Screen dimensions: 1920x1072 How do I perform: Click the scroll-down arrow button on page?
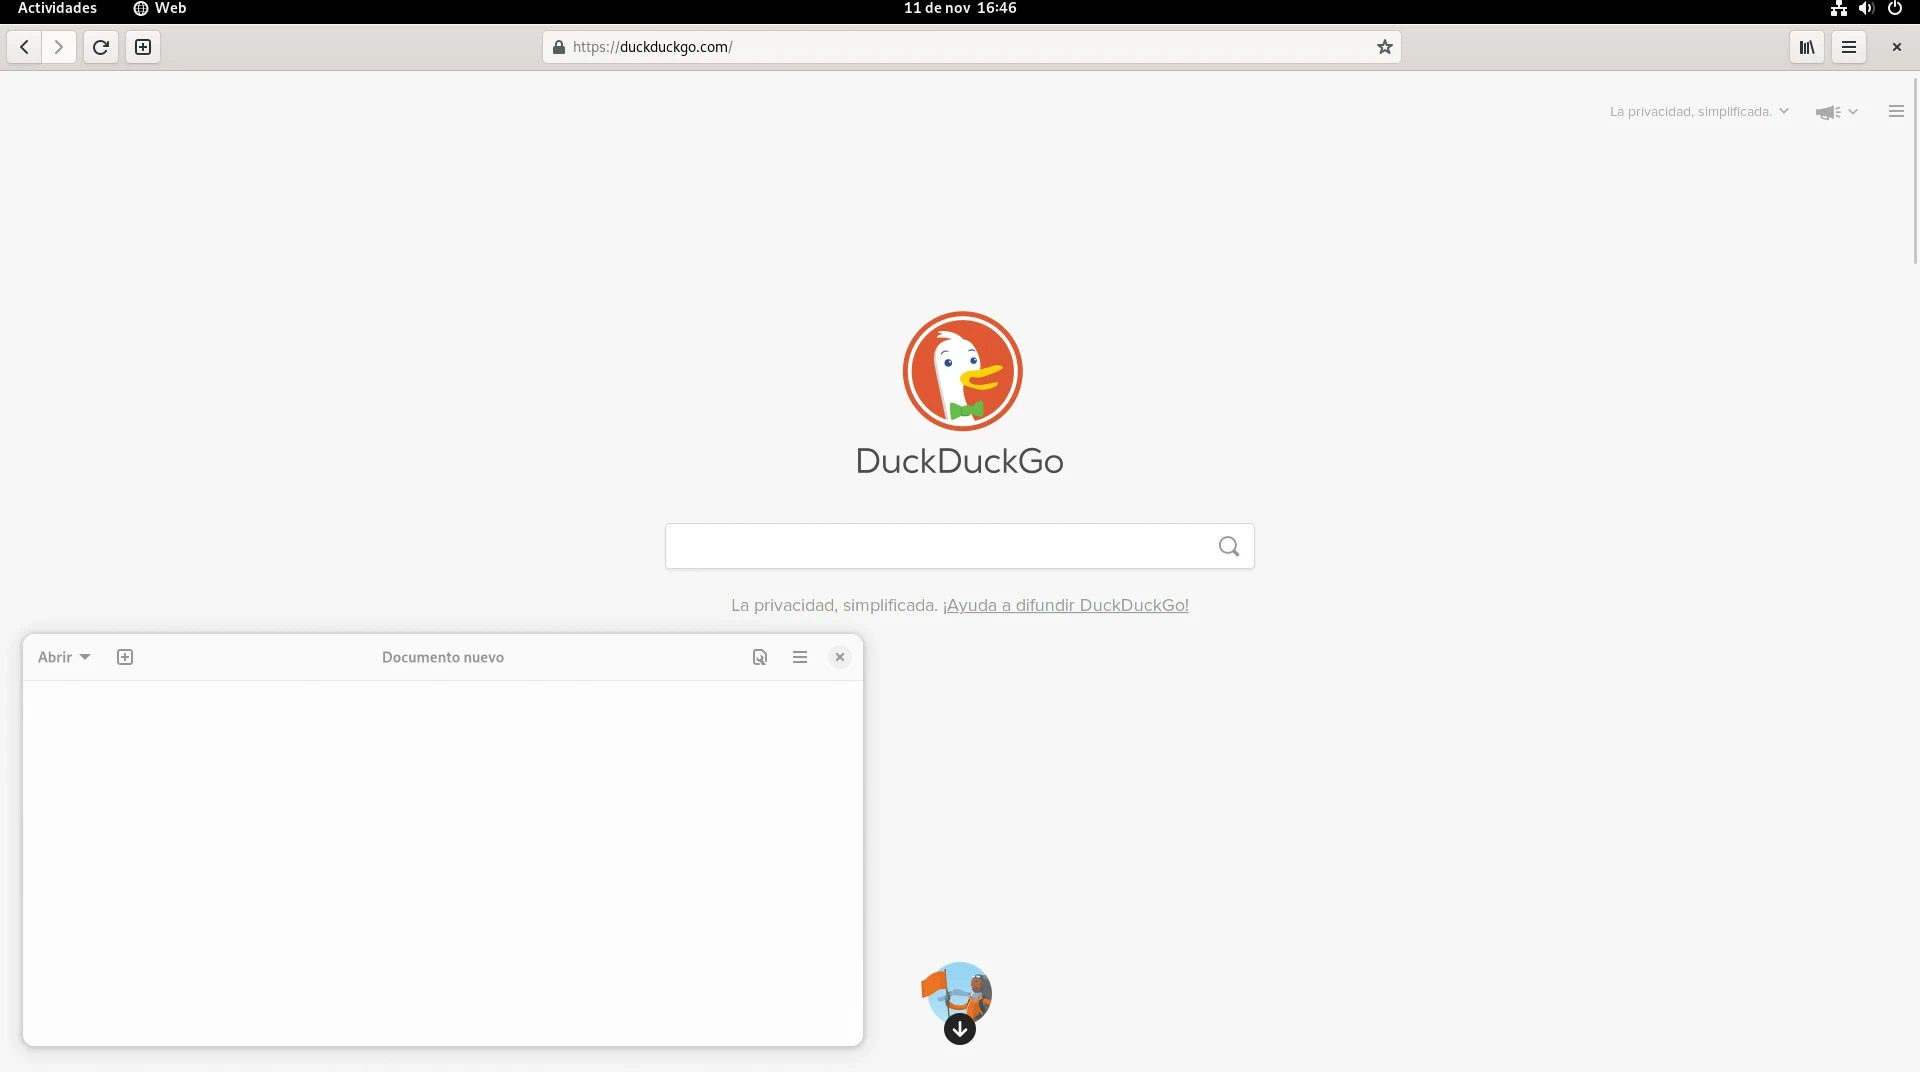959,1029
